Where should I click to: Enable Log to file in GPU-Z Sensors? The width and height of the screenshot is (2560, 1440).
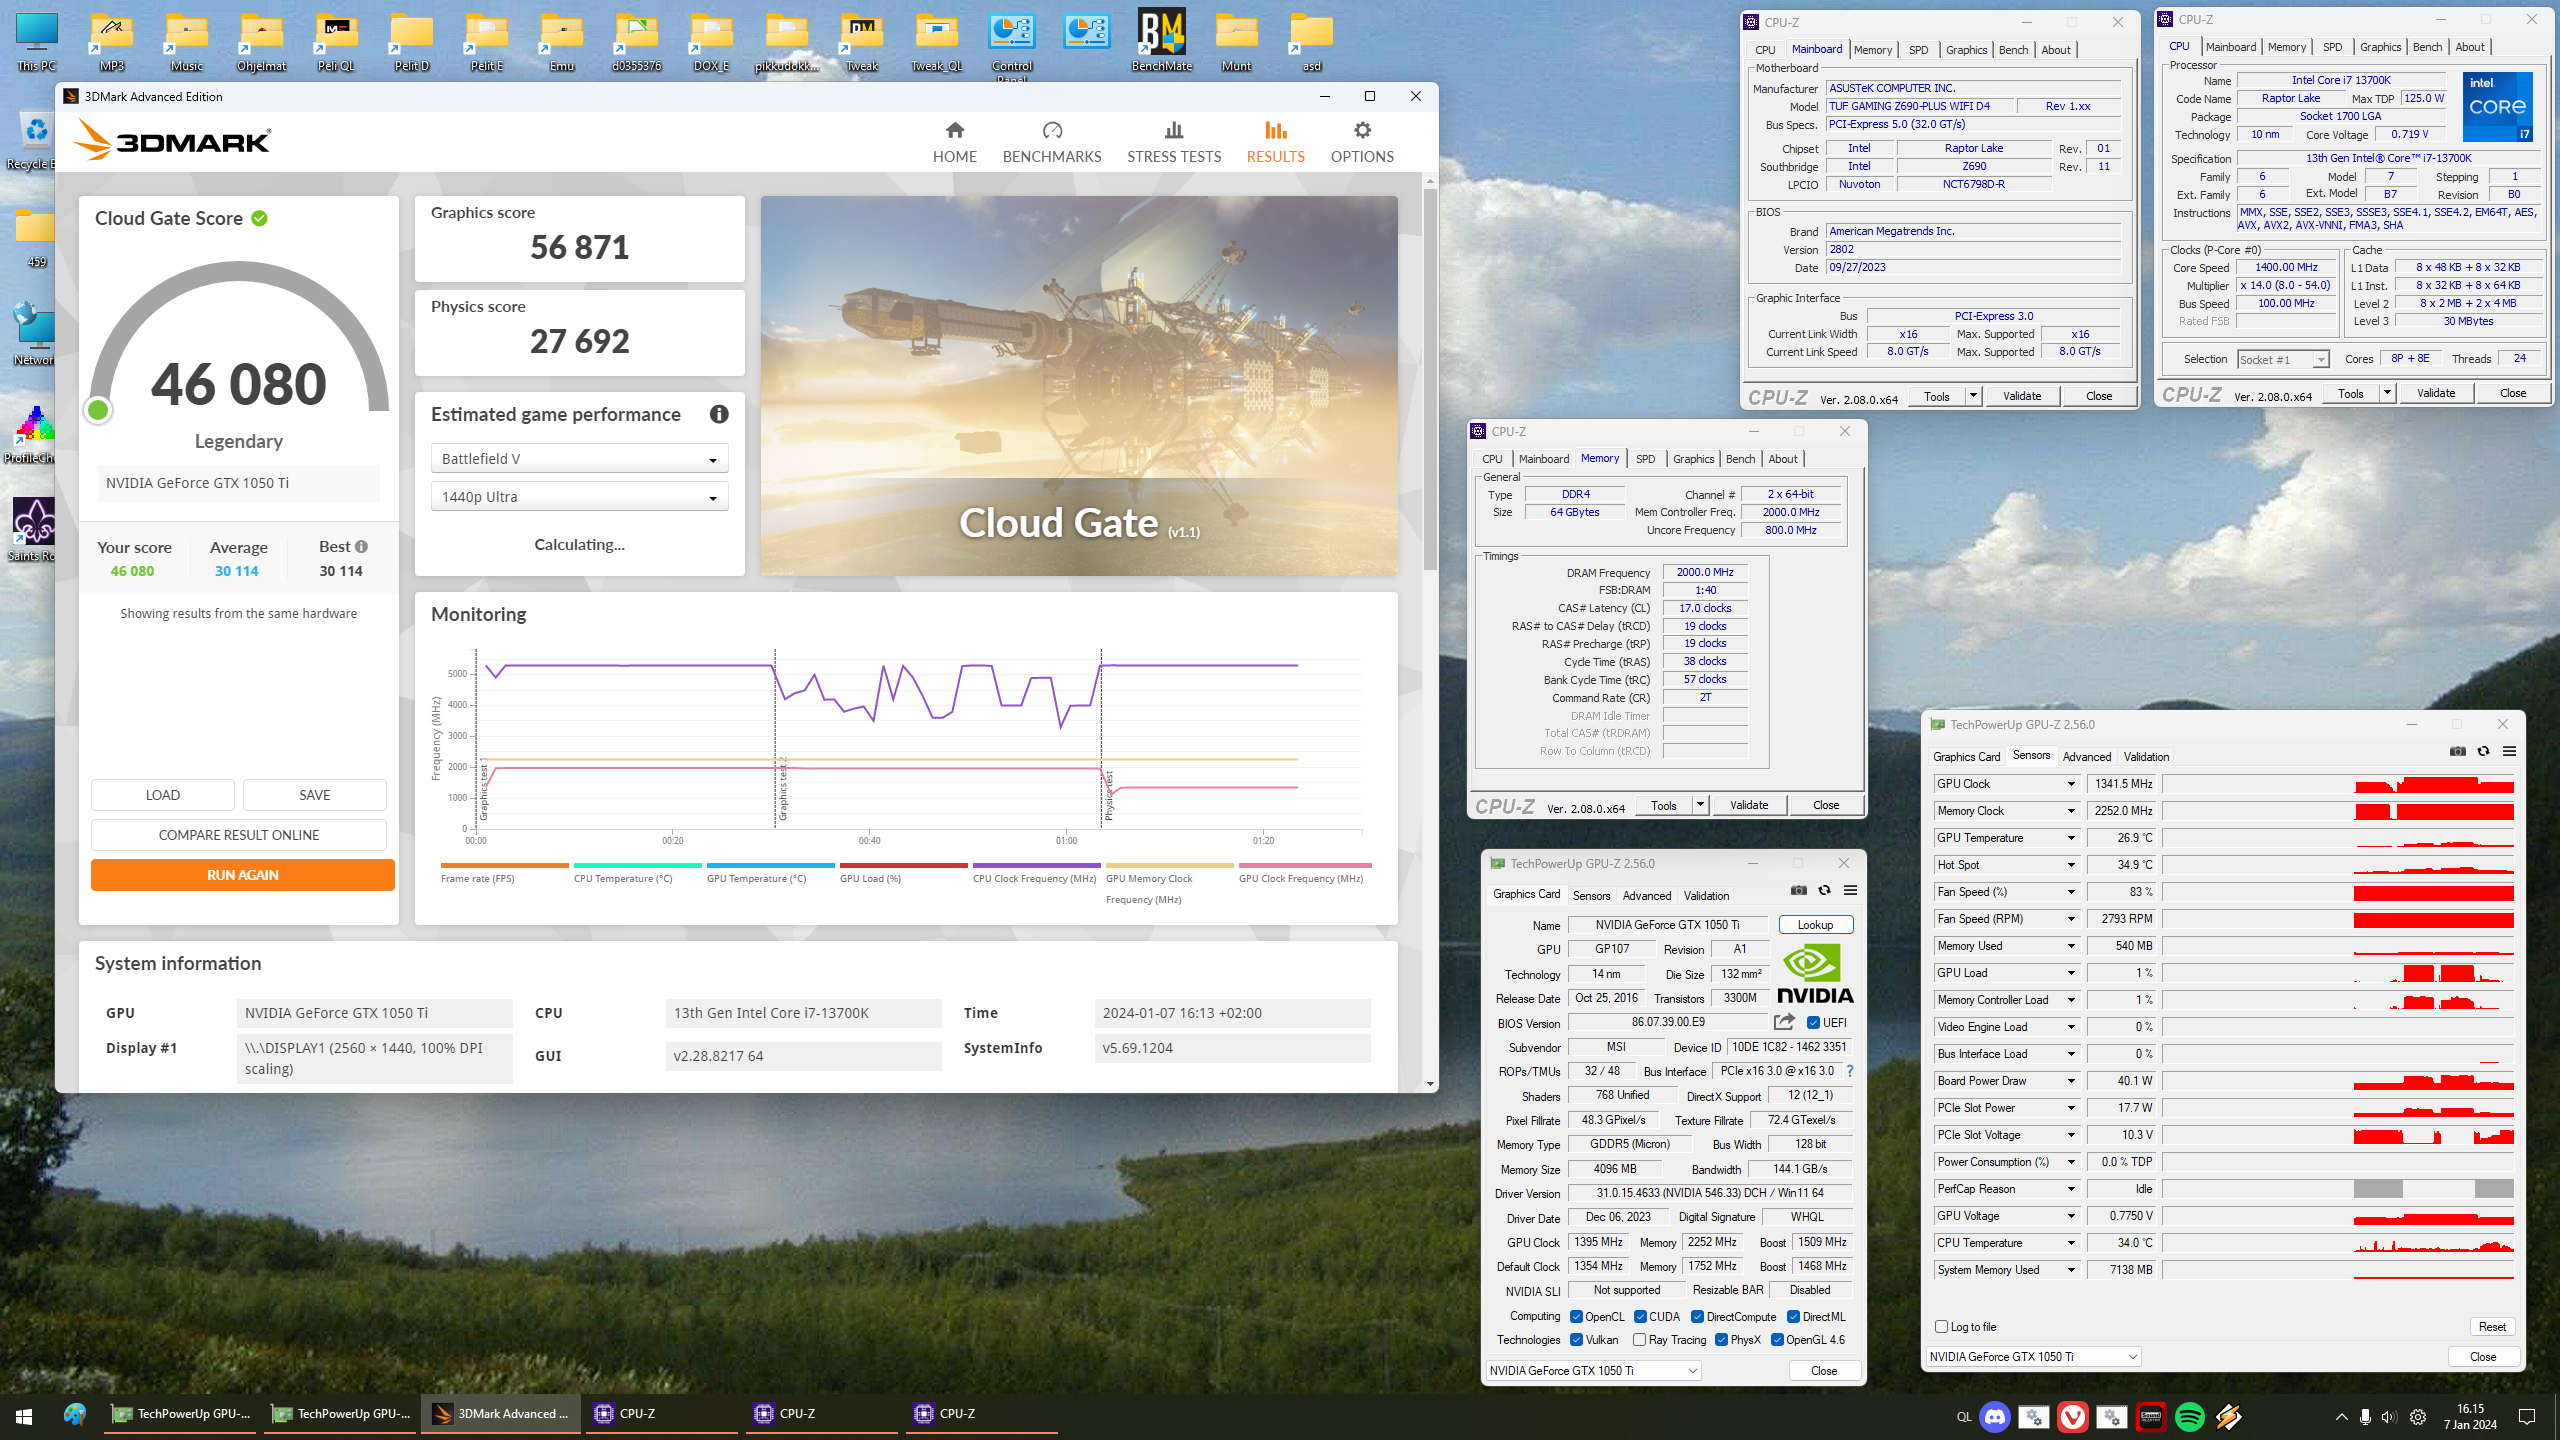coord(1941,1326)
